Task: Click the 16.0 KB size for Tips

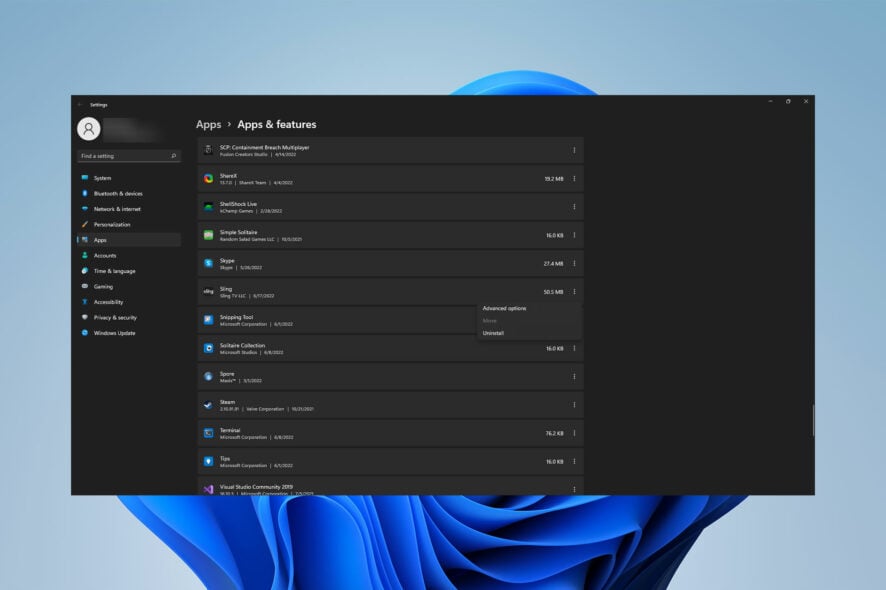Action: [554, 461]
